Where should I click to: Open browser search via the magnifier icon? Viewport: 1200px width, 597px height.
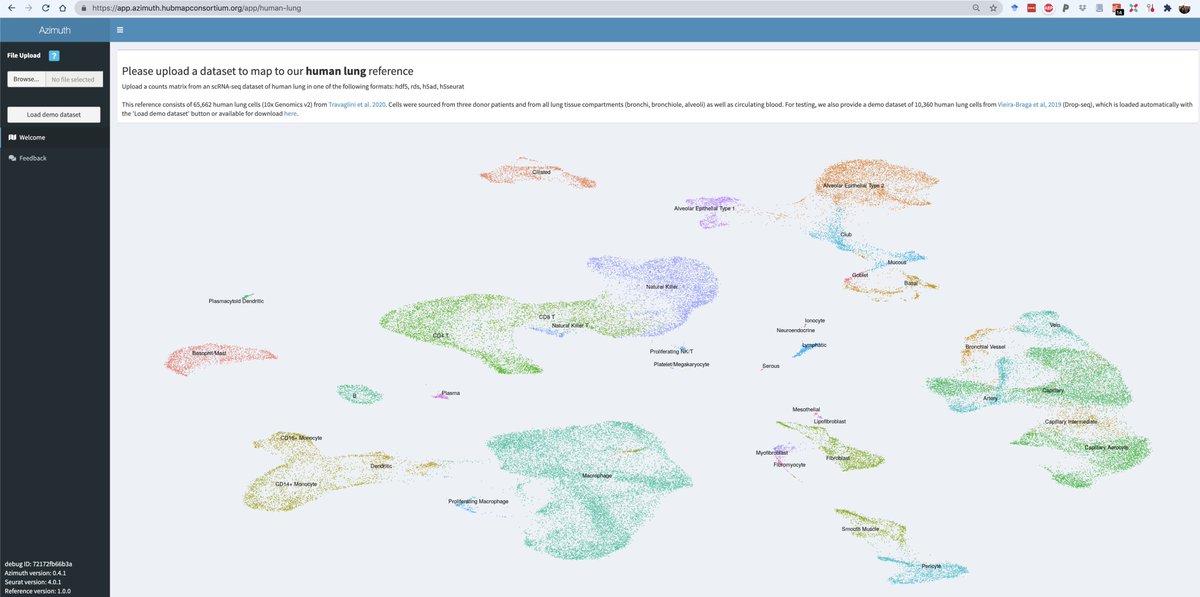(974, 7)
